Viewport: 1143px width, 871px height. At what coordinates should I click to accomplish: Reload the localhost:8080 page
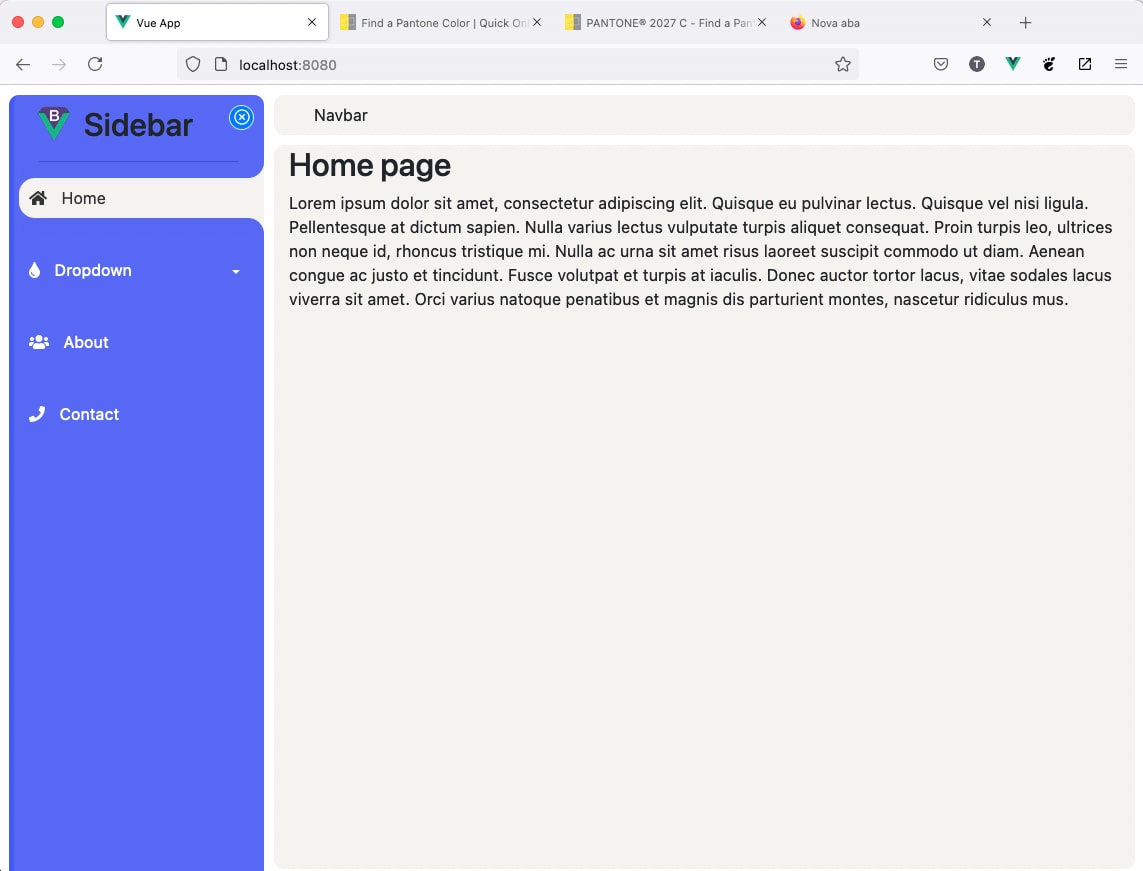point(95,63)
